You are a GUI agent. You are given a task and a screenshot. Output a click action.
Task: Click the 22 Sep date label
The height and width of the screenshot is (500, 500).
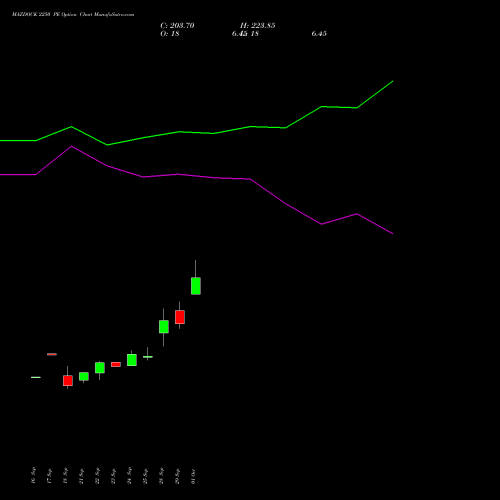coord(97,475)
